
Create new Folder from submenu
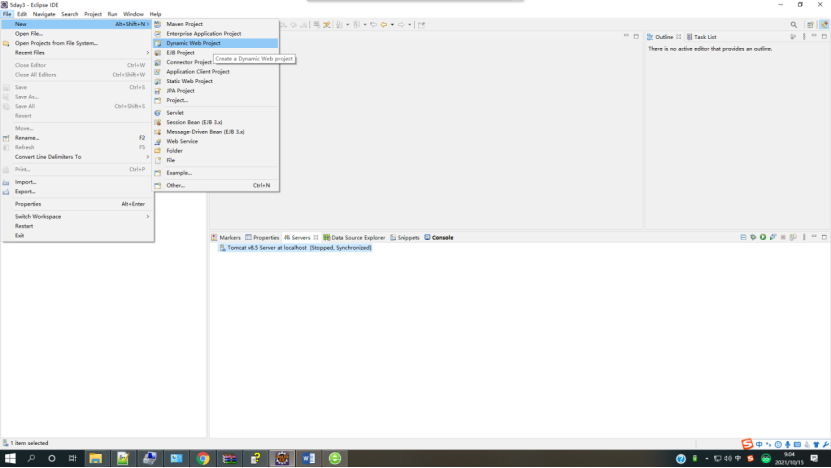215,151
